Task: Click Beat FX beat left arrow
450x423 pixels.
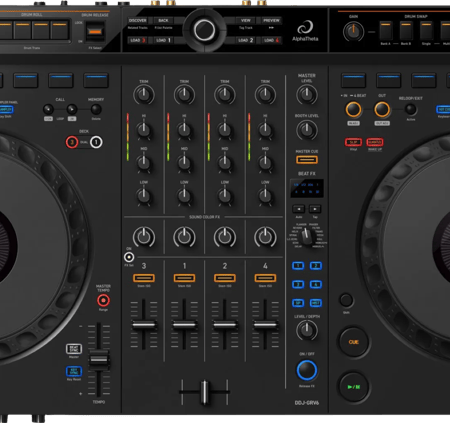Action: click(x=299, y=209)
